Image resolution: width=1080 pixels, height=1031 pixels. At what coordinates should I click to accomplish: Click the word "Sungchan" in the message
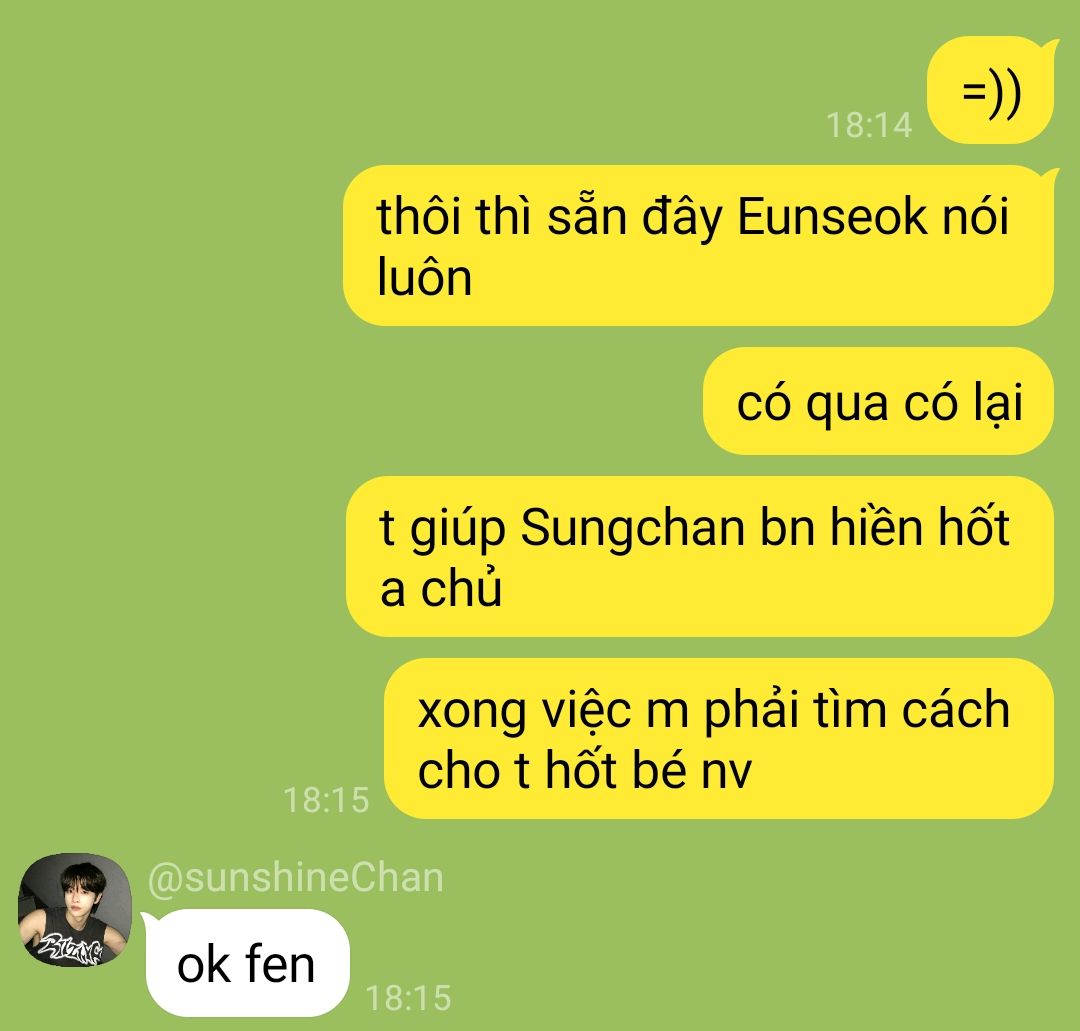pos(633,528)
